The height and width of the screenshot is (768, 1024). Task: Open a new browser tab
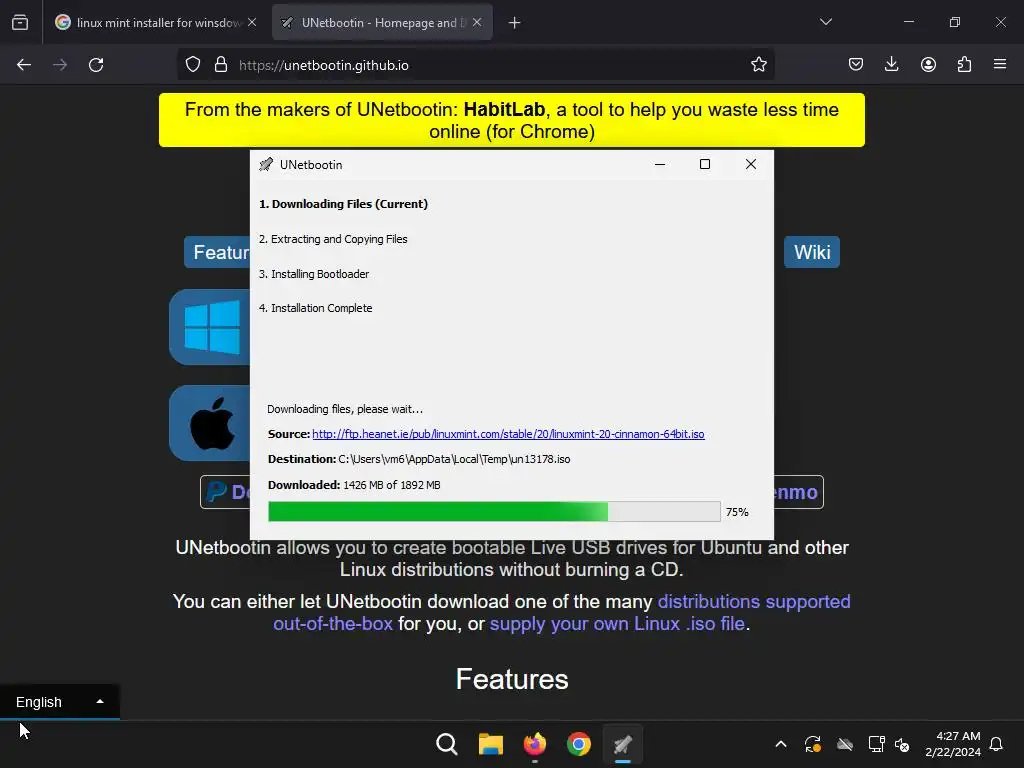514,23
